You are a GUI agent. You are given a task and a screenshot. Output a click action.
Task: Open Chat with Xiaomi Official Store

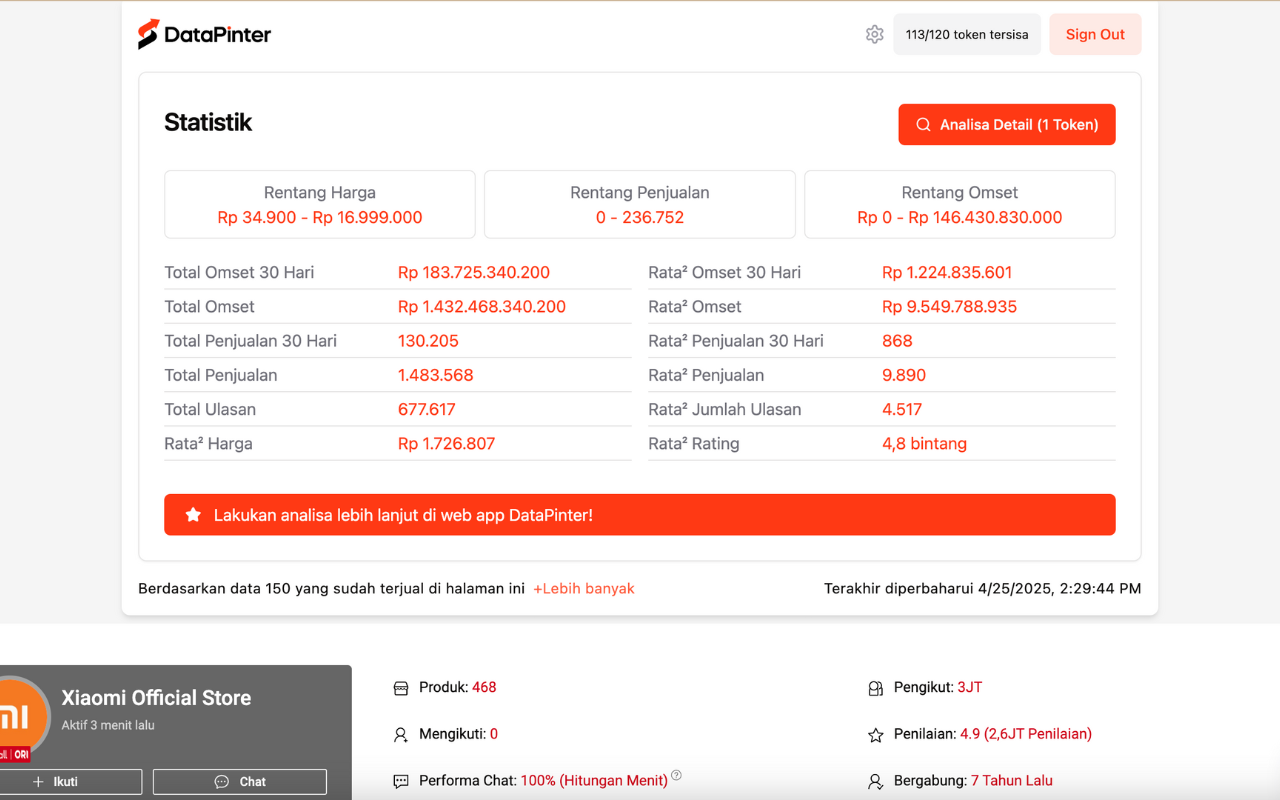pos(240,782)
